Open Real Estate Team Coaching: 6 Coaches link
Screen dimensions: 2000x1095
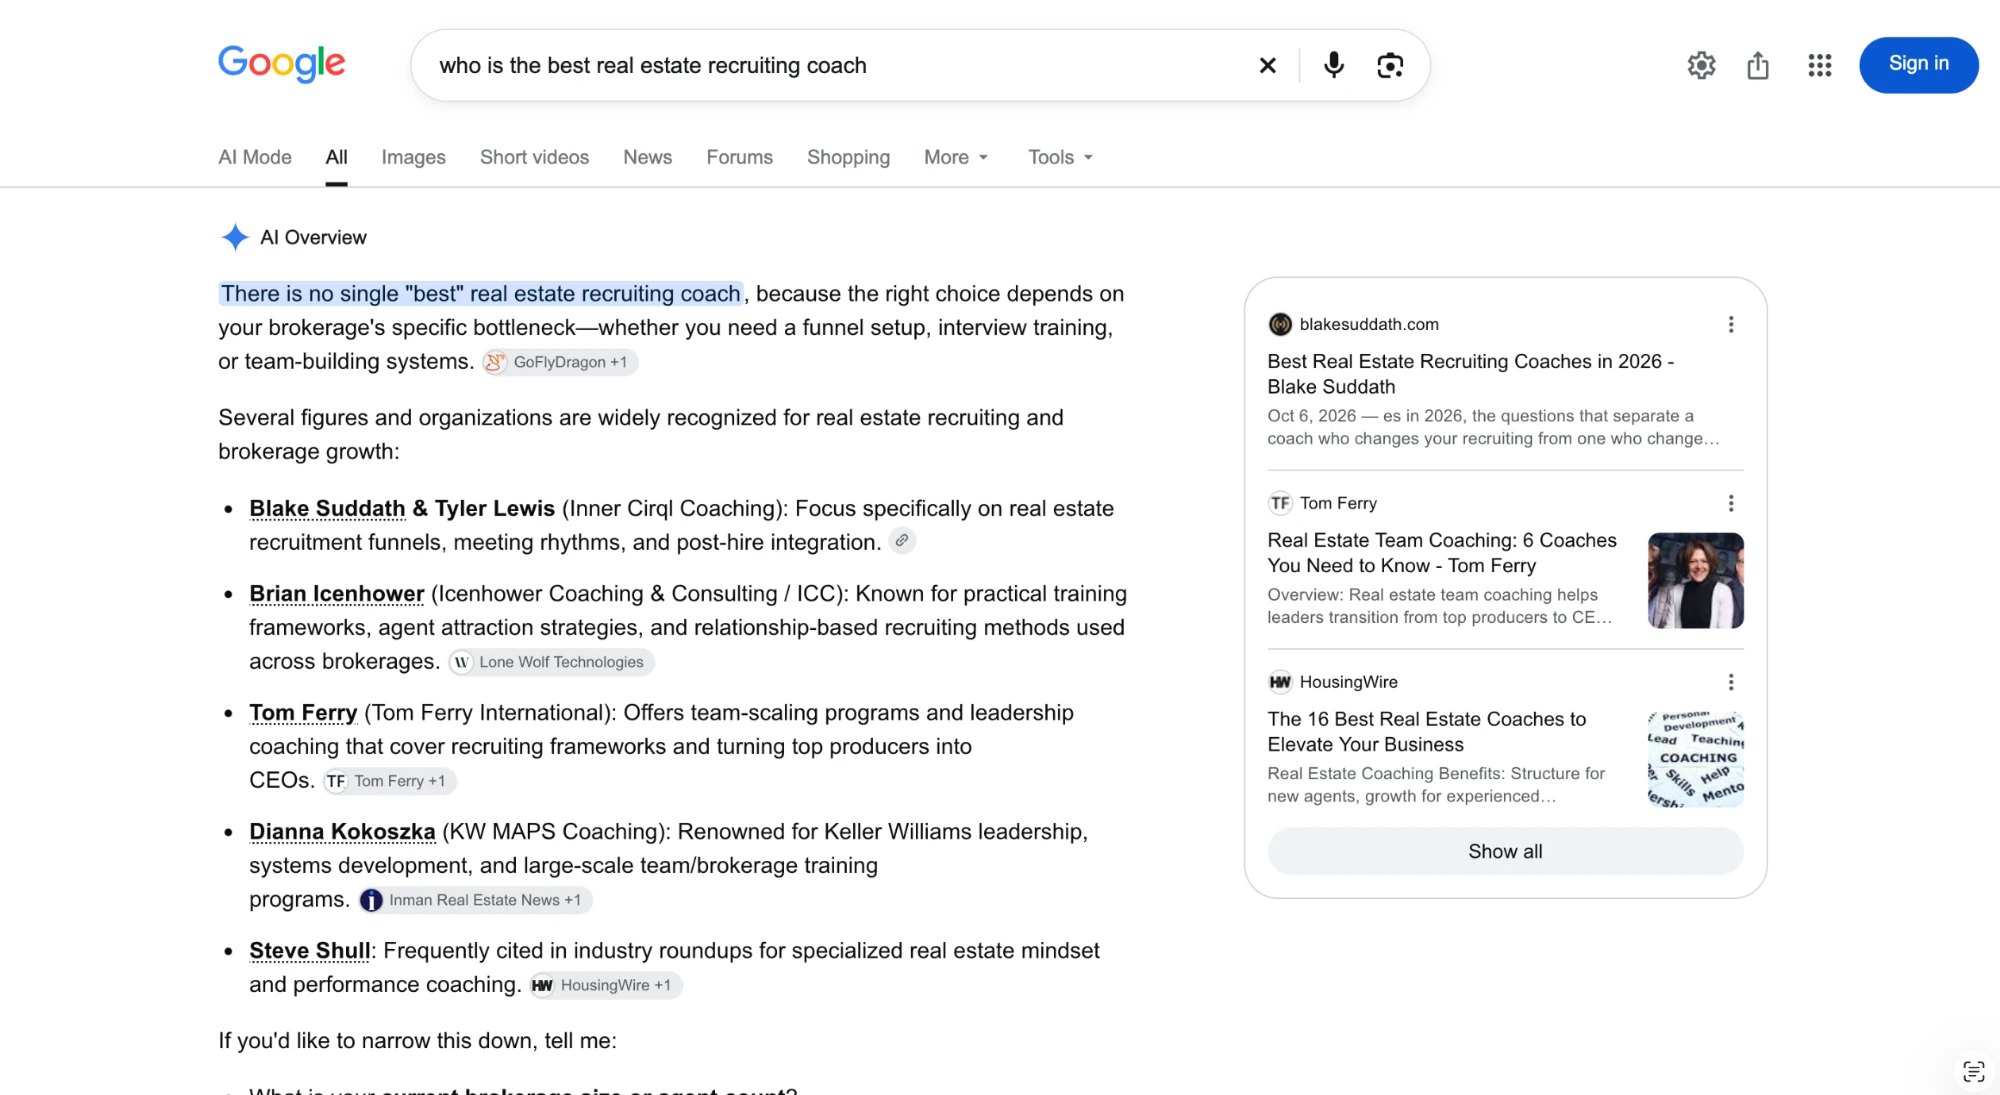coord(1441,553)
